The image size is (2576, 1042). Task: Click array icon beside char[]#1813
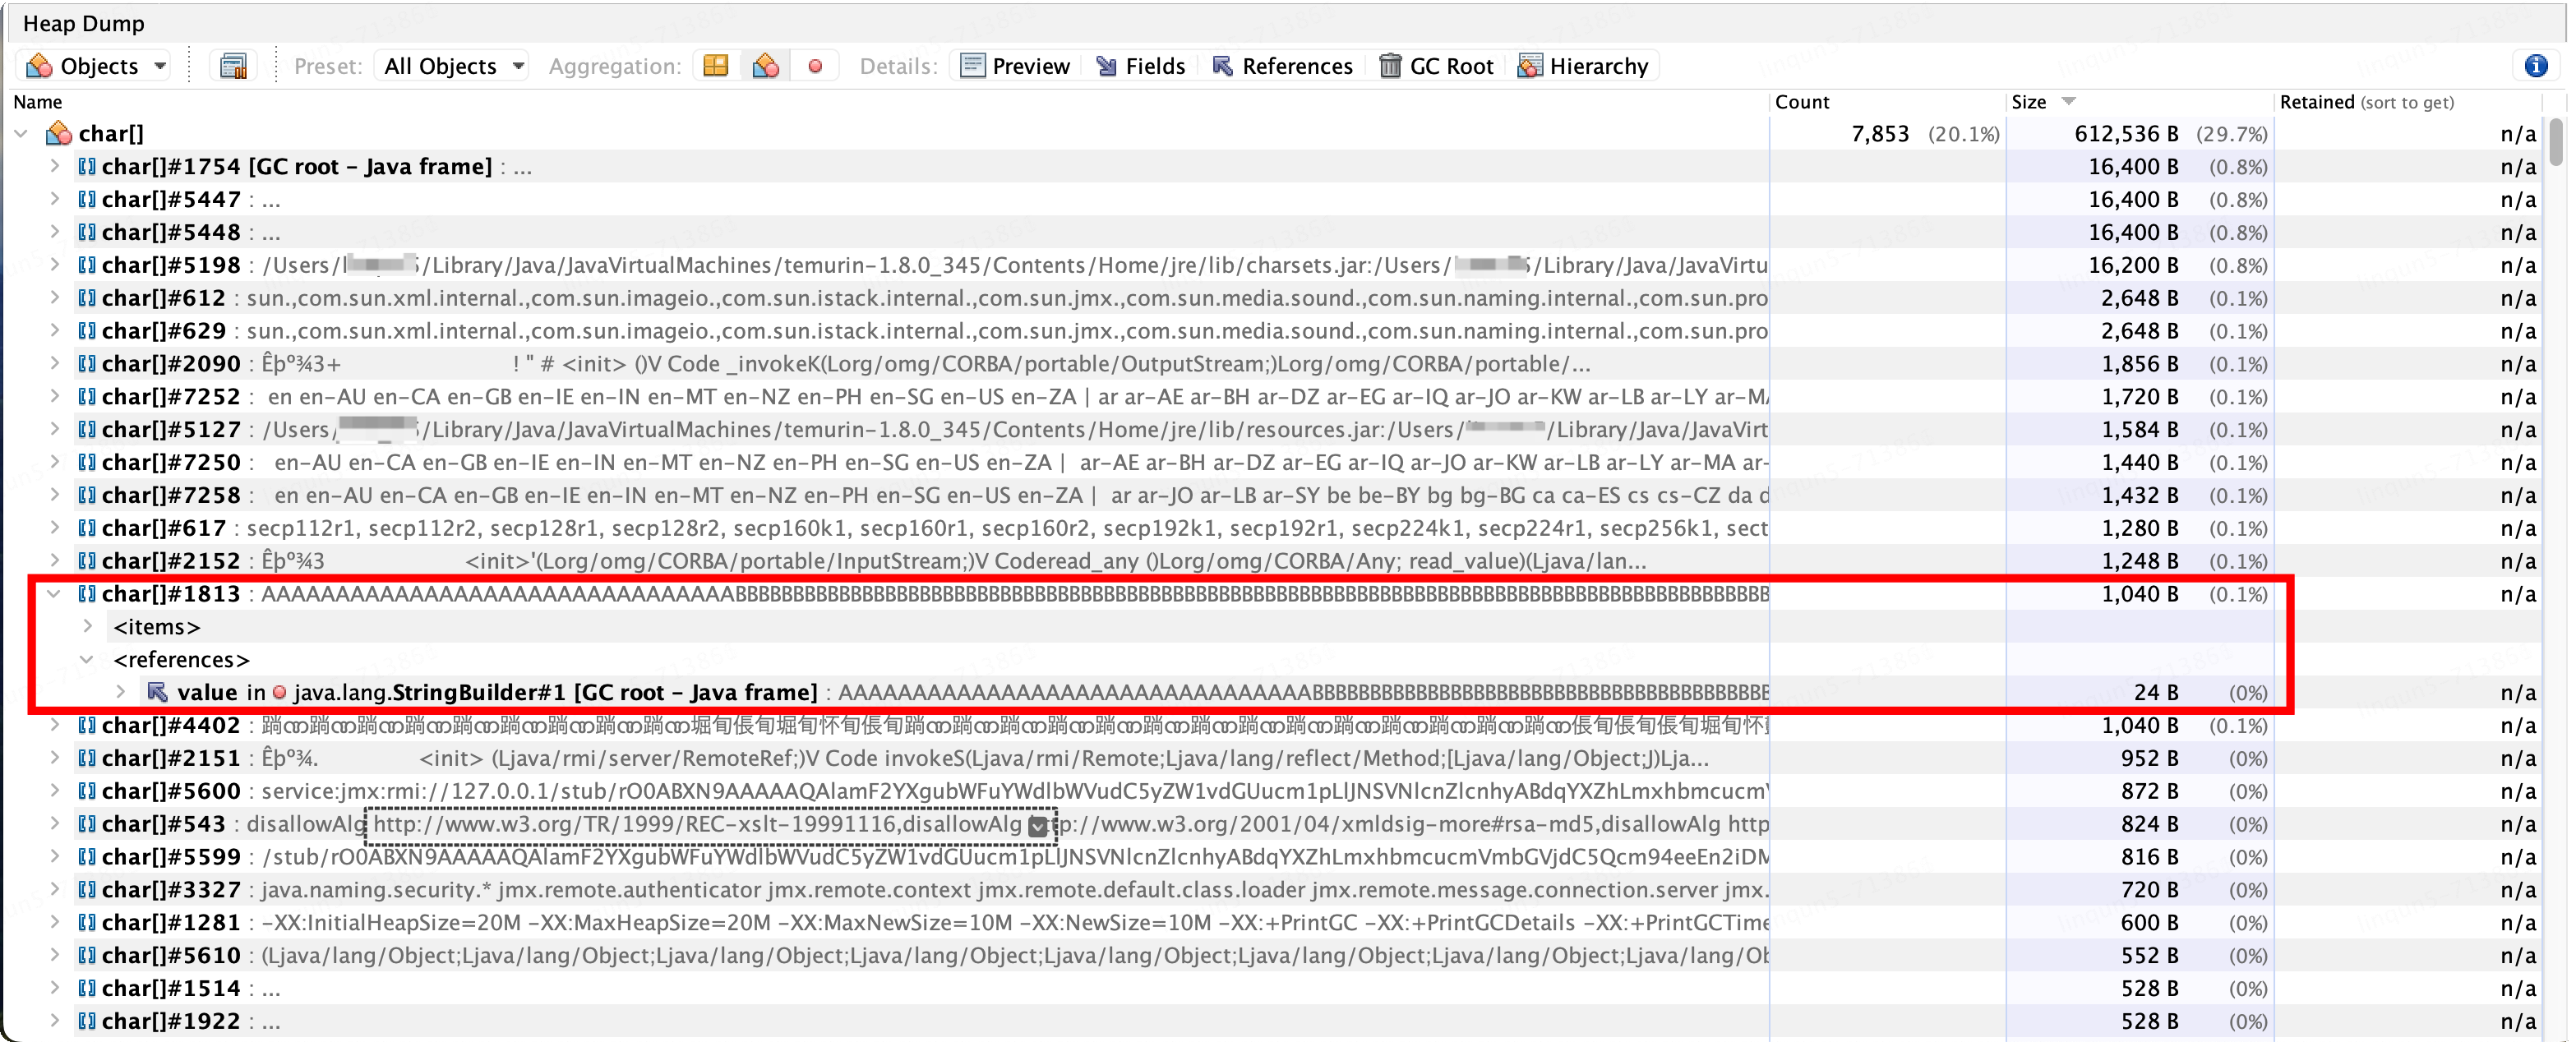(87, 594)
